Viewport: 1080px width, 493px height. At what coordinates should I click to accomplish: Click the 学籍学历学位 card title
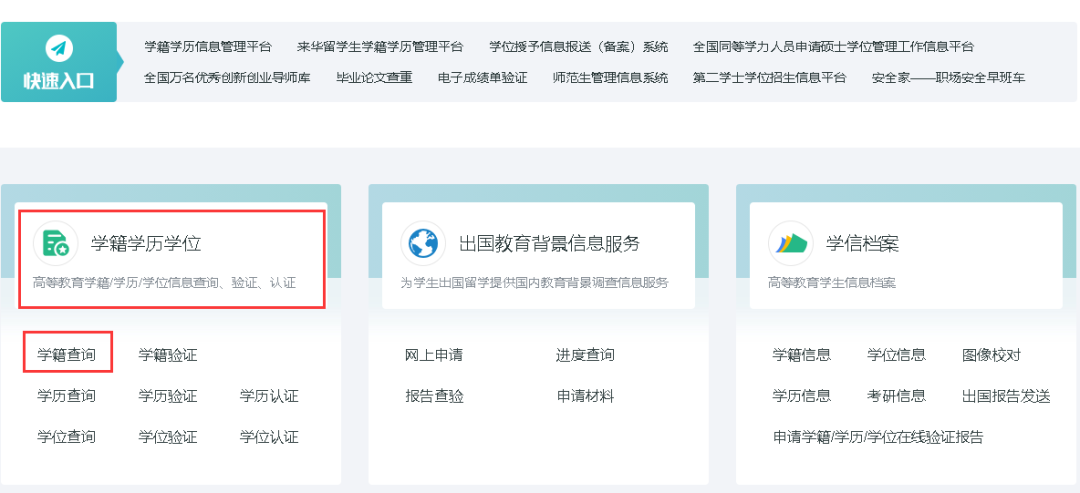tap(146, 243)
